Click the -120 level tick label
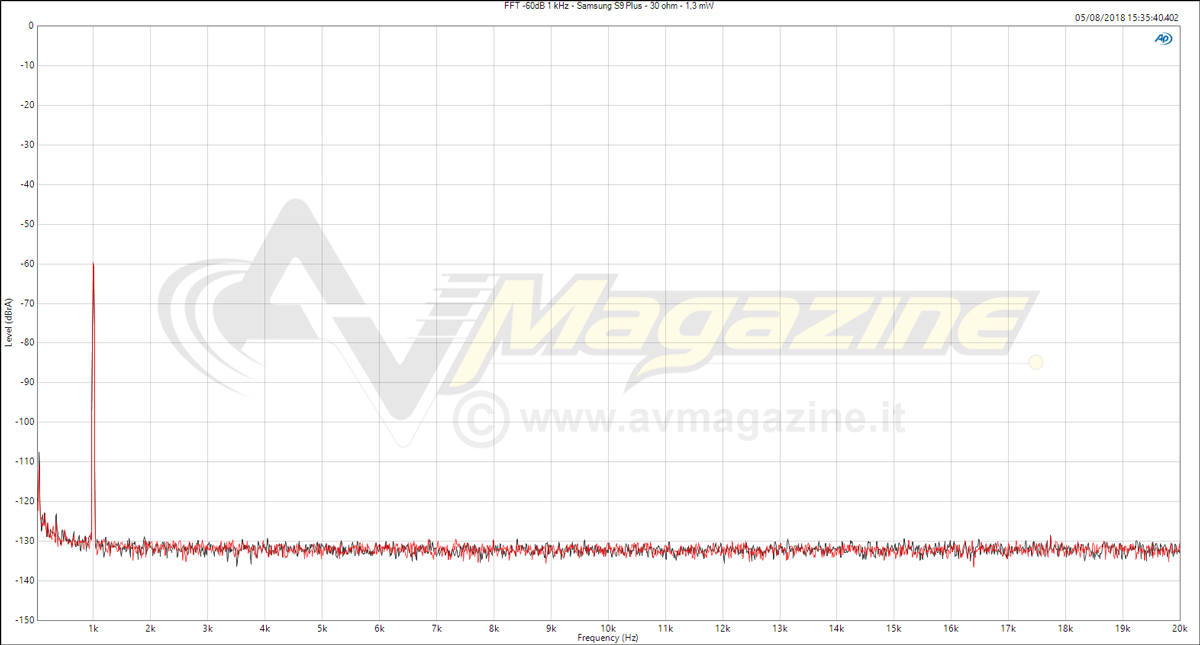This screenshot has height=645, width=1200. click(x=26, y=500)
